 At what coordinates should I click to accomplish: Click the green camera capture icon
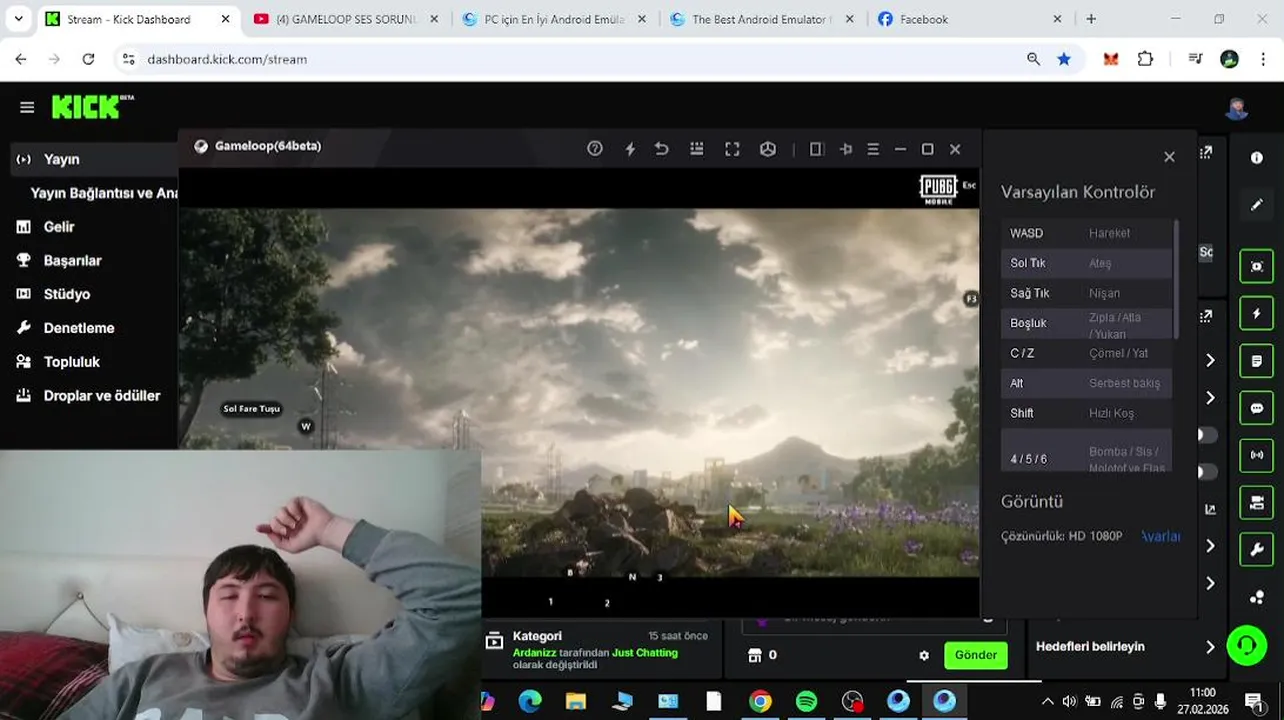(x=1257, y=266)
